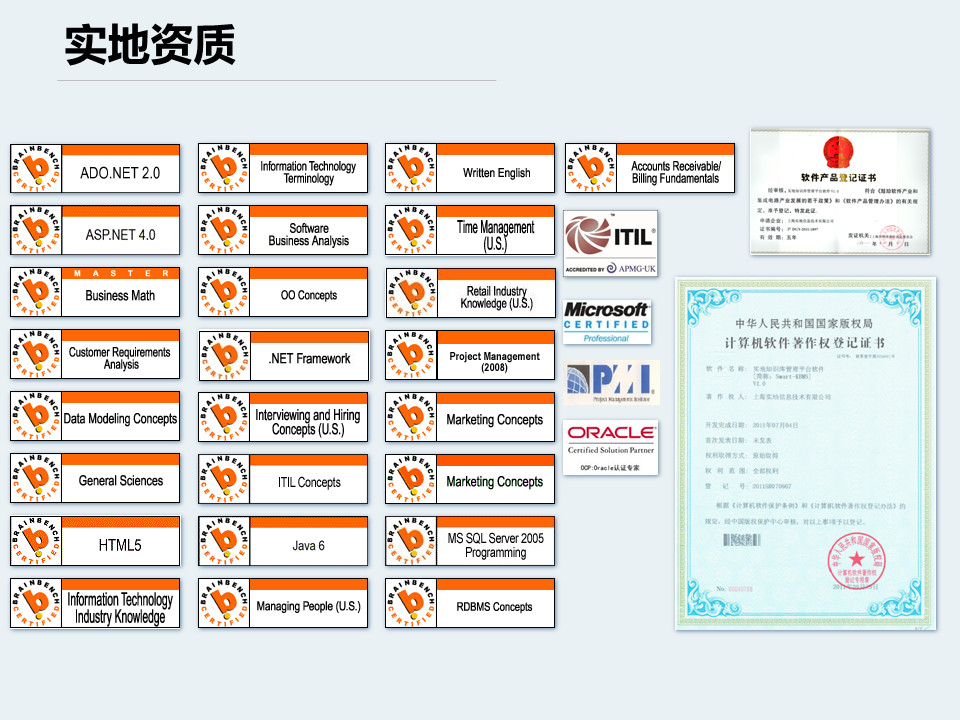Select the RDBMS Concepts badge
The height and width of the screenshot is (720, 960).
click(470, 603)
